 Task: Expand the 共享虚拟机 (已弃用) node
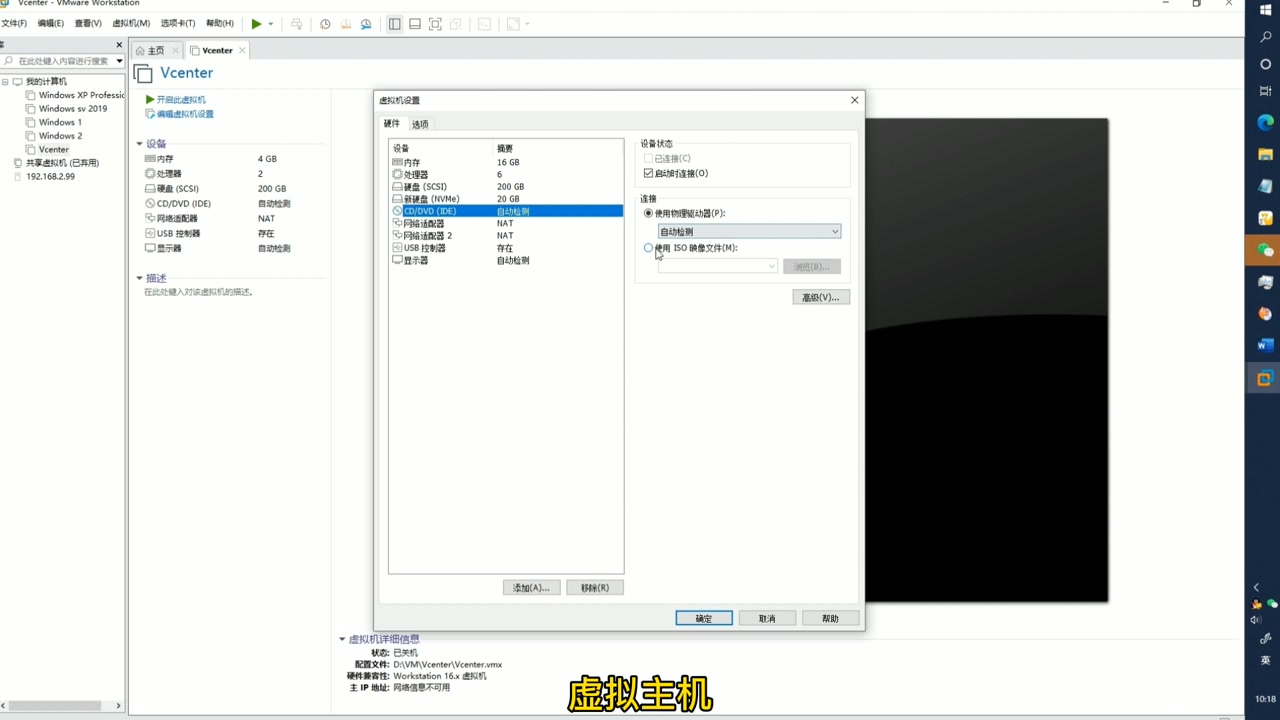55,163
